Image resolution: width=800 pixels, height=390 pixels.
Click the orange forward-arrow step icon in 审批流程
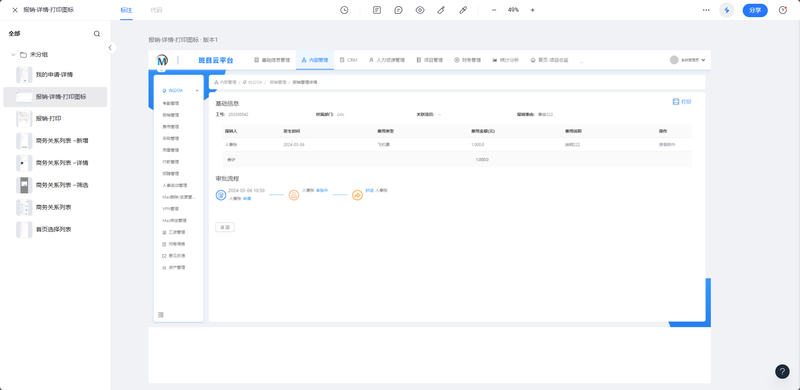click(358, 195)
